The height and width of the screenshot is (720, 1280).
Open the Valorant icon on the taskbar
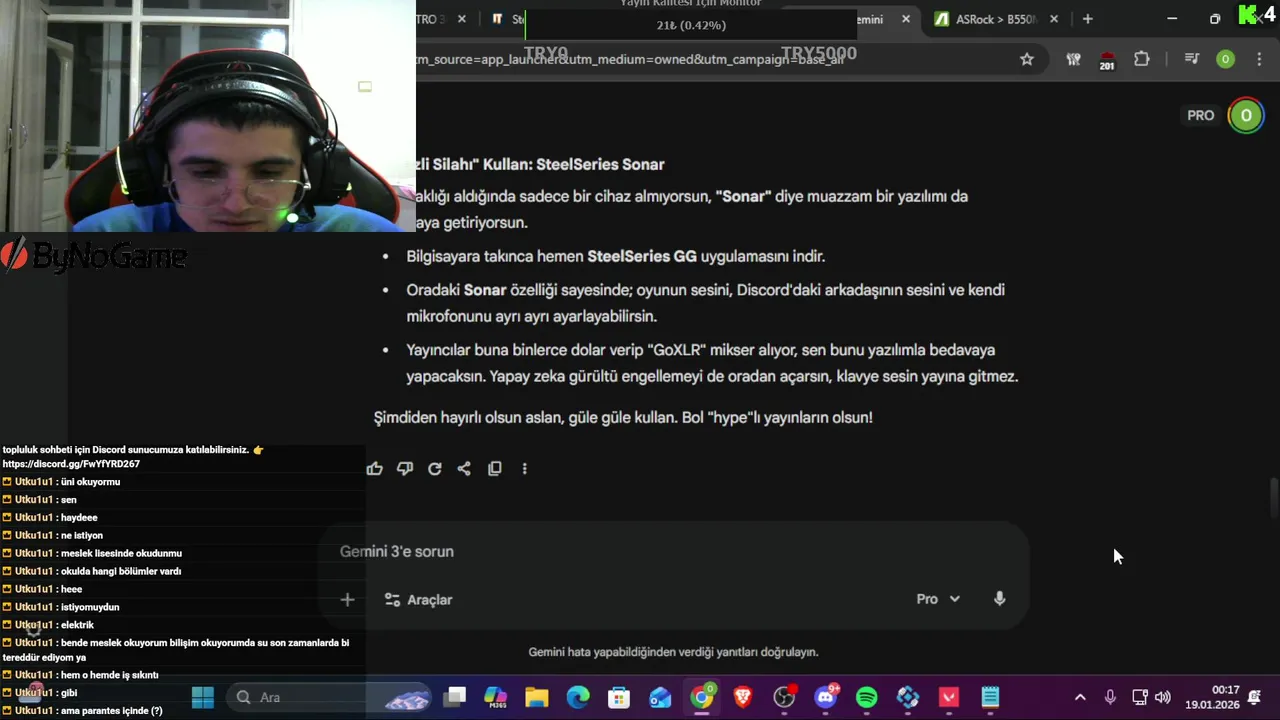[x=949, y=697]
